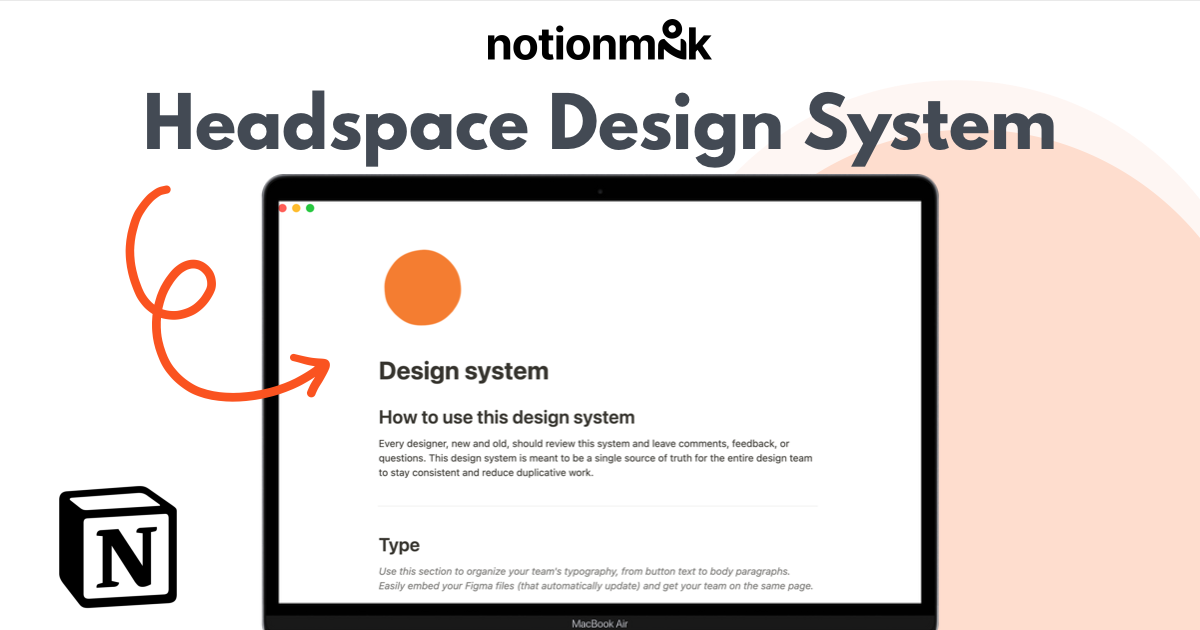Click the MacBook Air label

coord(599,621)
